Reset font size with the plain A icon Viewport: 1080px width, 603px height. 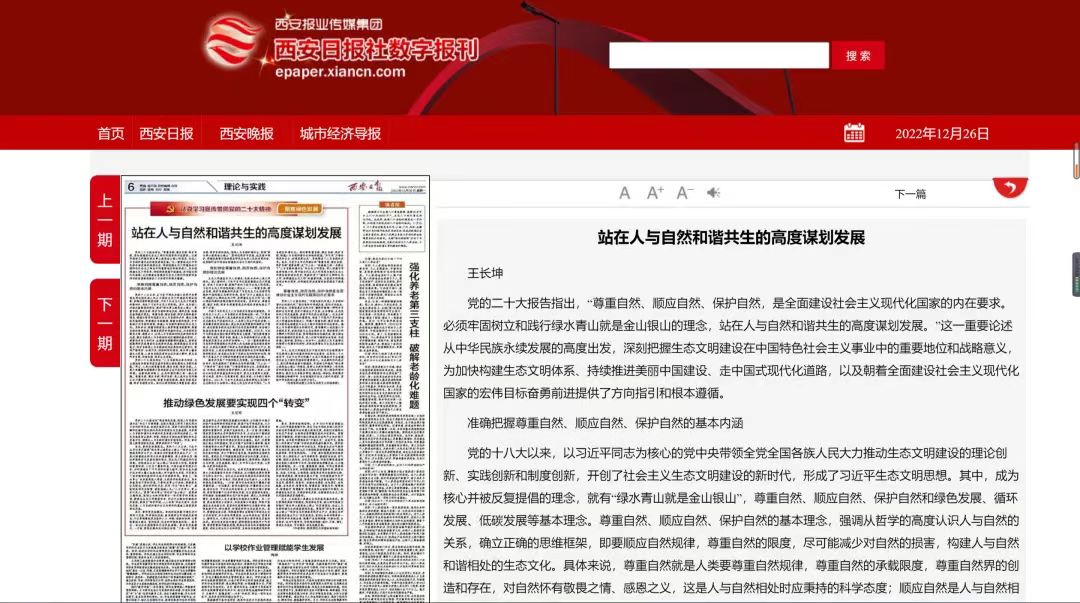[625, 193]
